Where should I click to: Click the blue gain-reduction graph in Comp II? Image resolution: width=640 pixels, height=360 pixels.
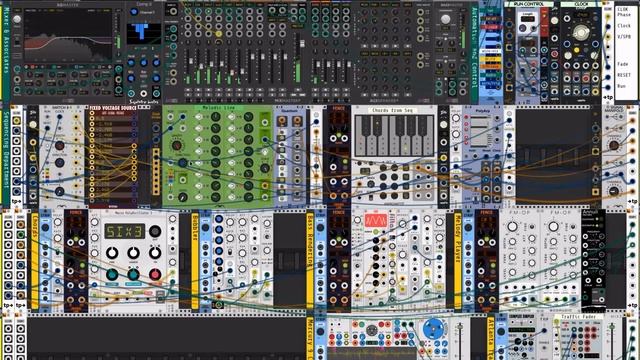coord(144,34)
